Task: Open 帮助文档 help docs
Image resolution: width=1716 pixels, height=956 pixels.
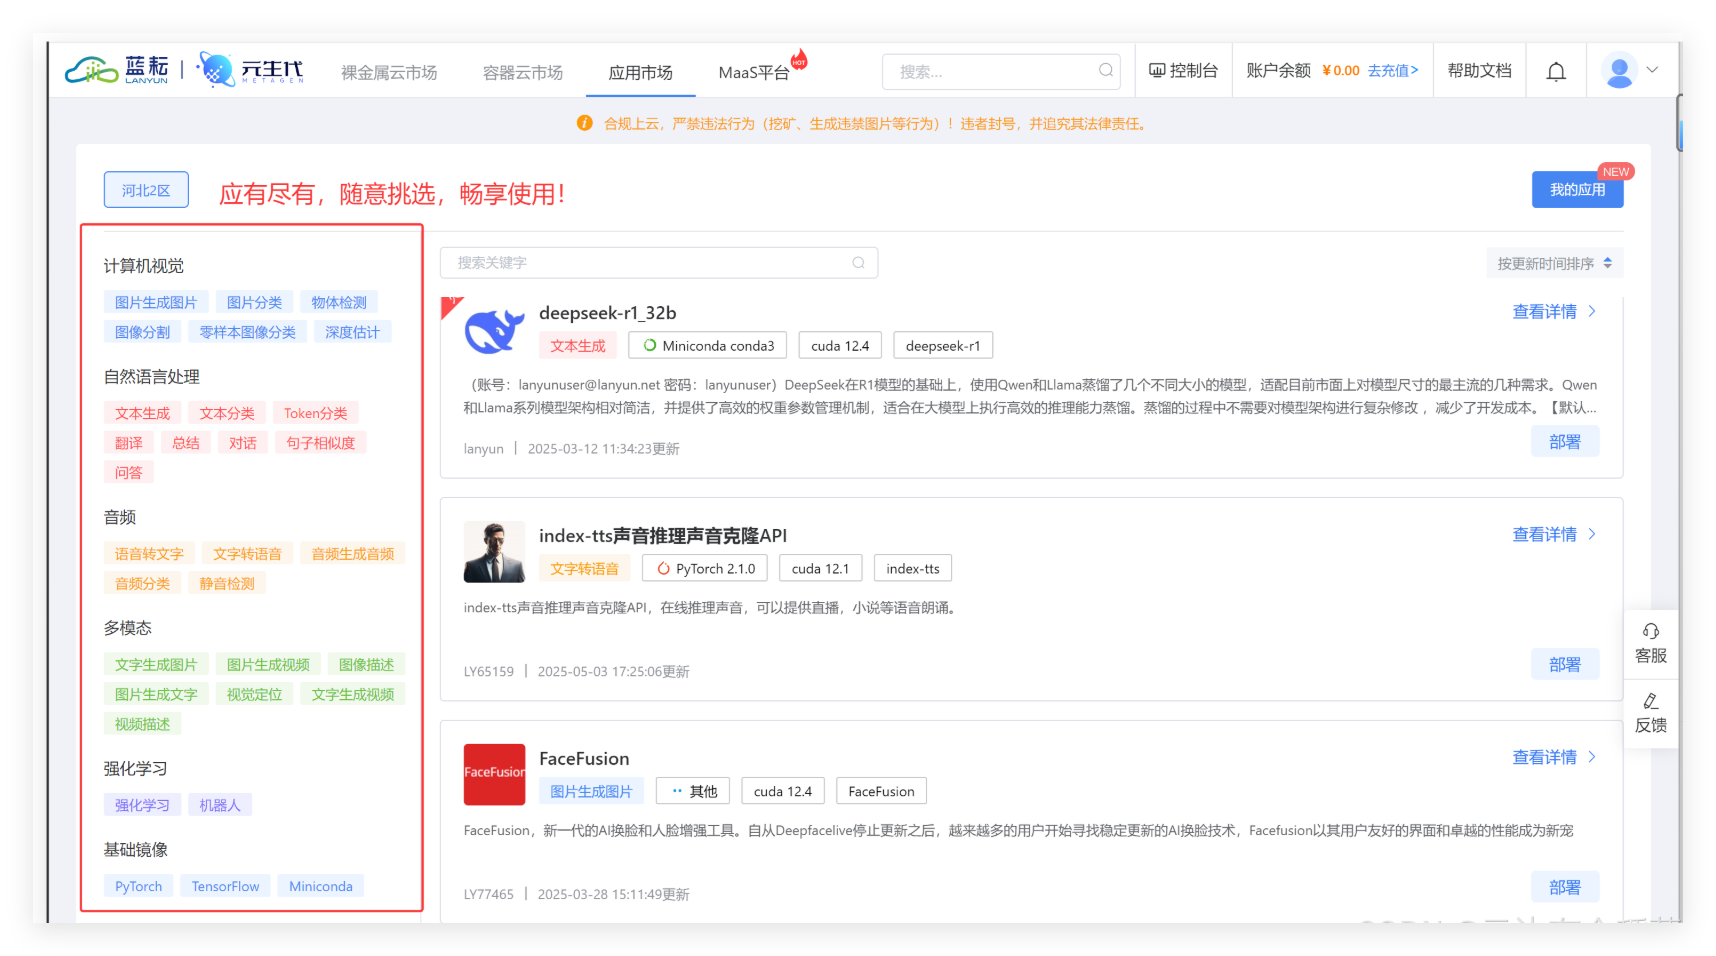Action: [1480, 70]
